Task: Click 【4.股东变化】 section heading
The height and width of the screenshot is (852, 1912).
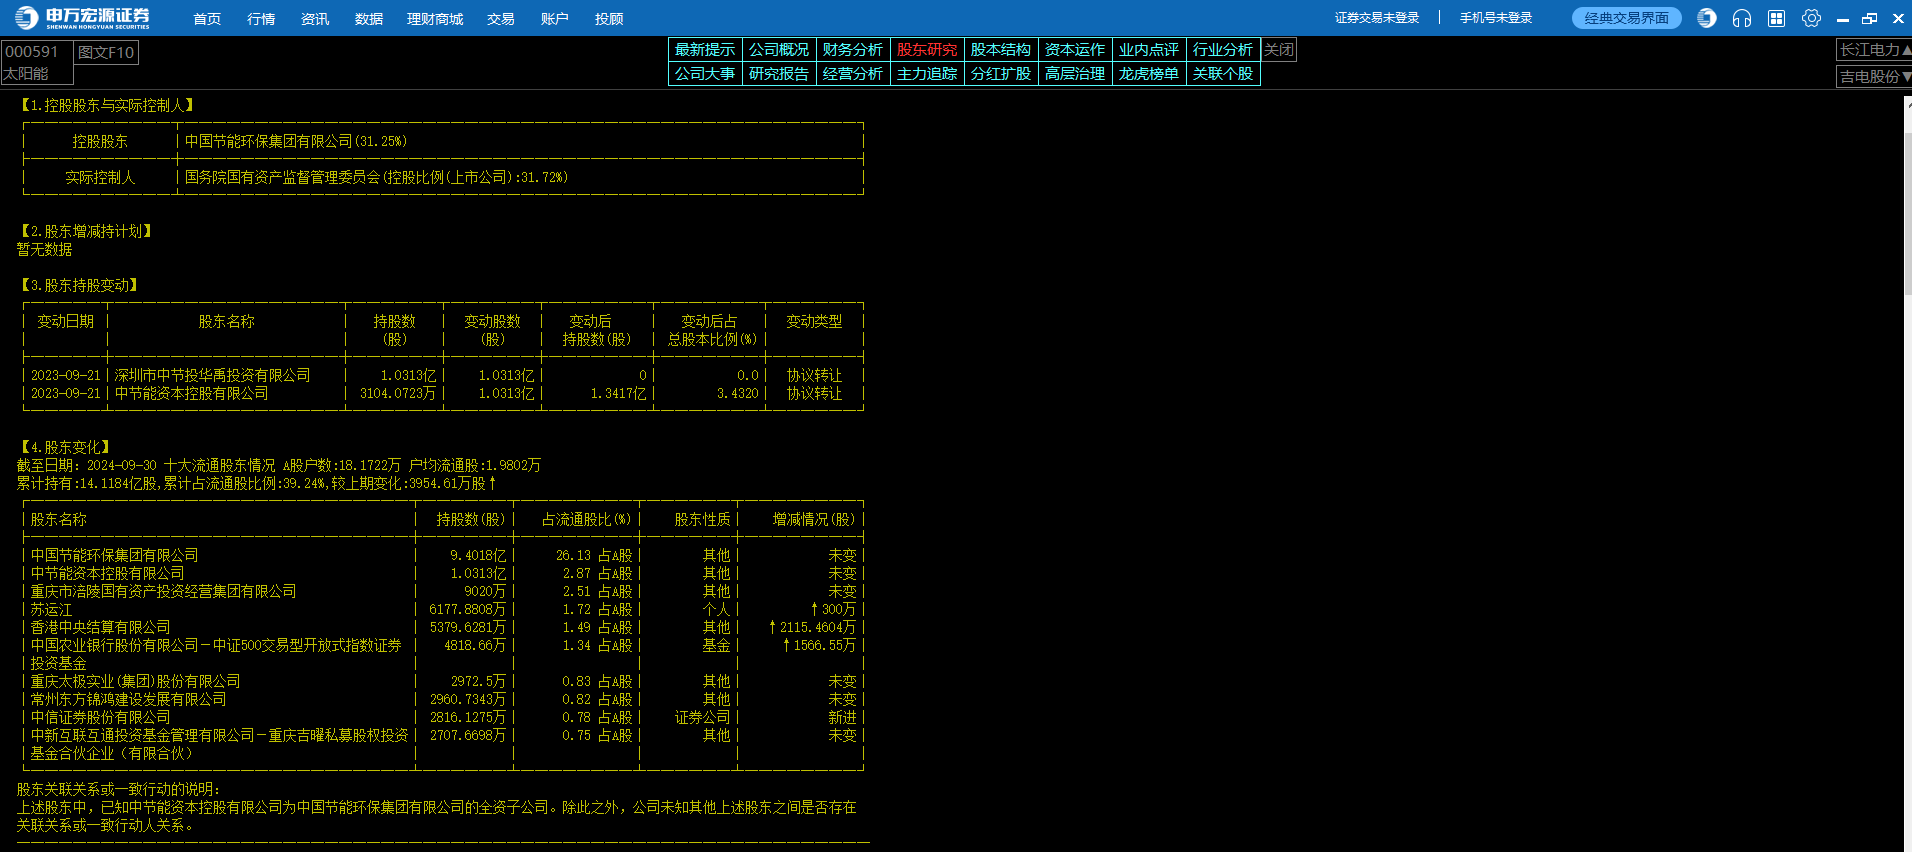Action: (65, 447)
